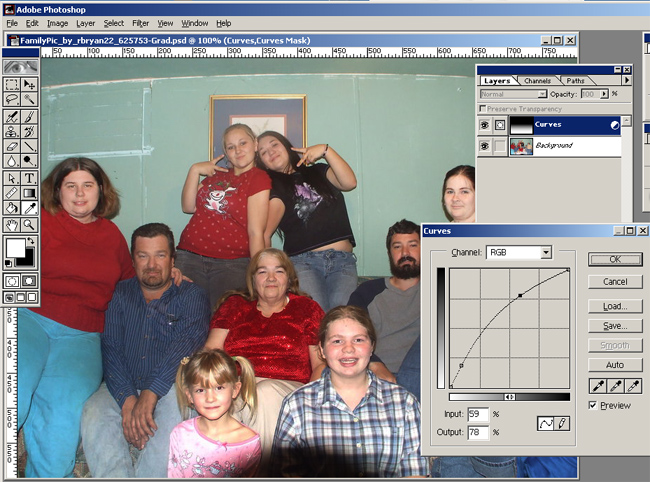Click OK in the Curves dialog
The height and width of the screenshot is (482, 650).
614,260
